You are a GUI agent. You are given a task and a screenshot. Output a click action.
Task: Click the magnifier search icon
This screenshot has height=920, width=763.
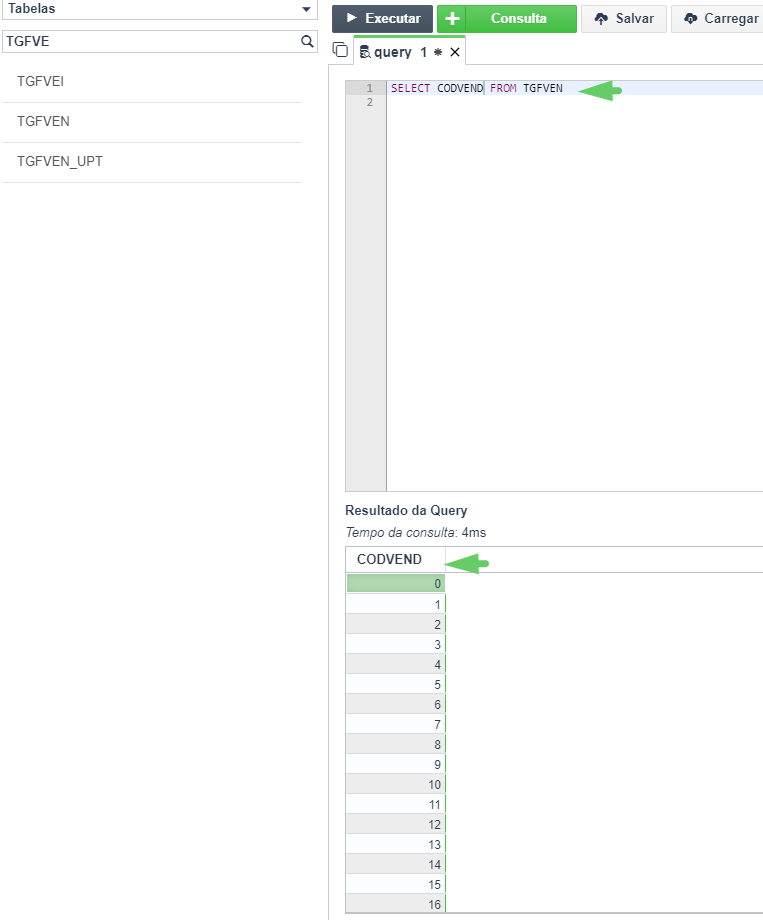(307, 42)
